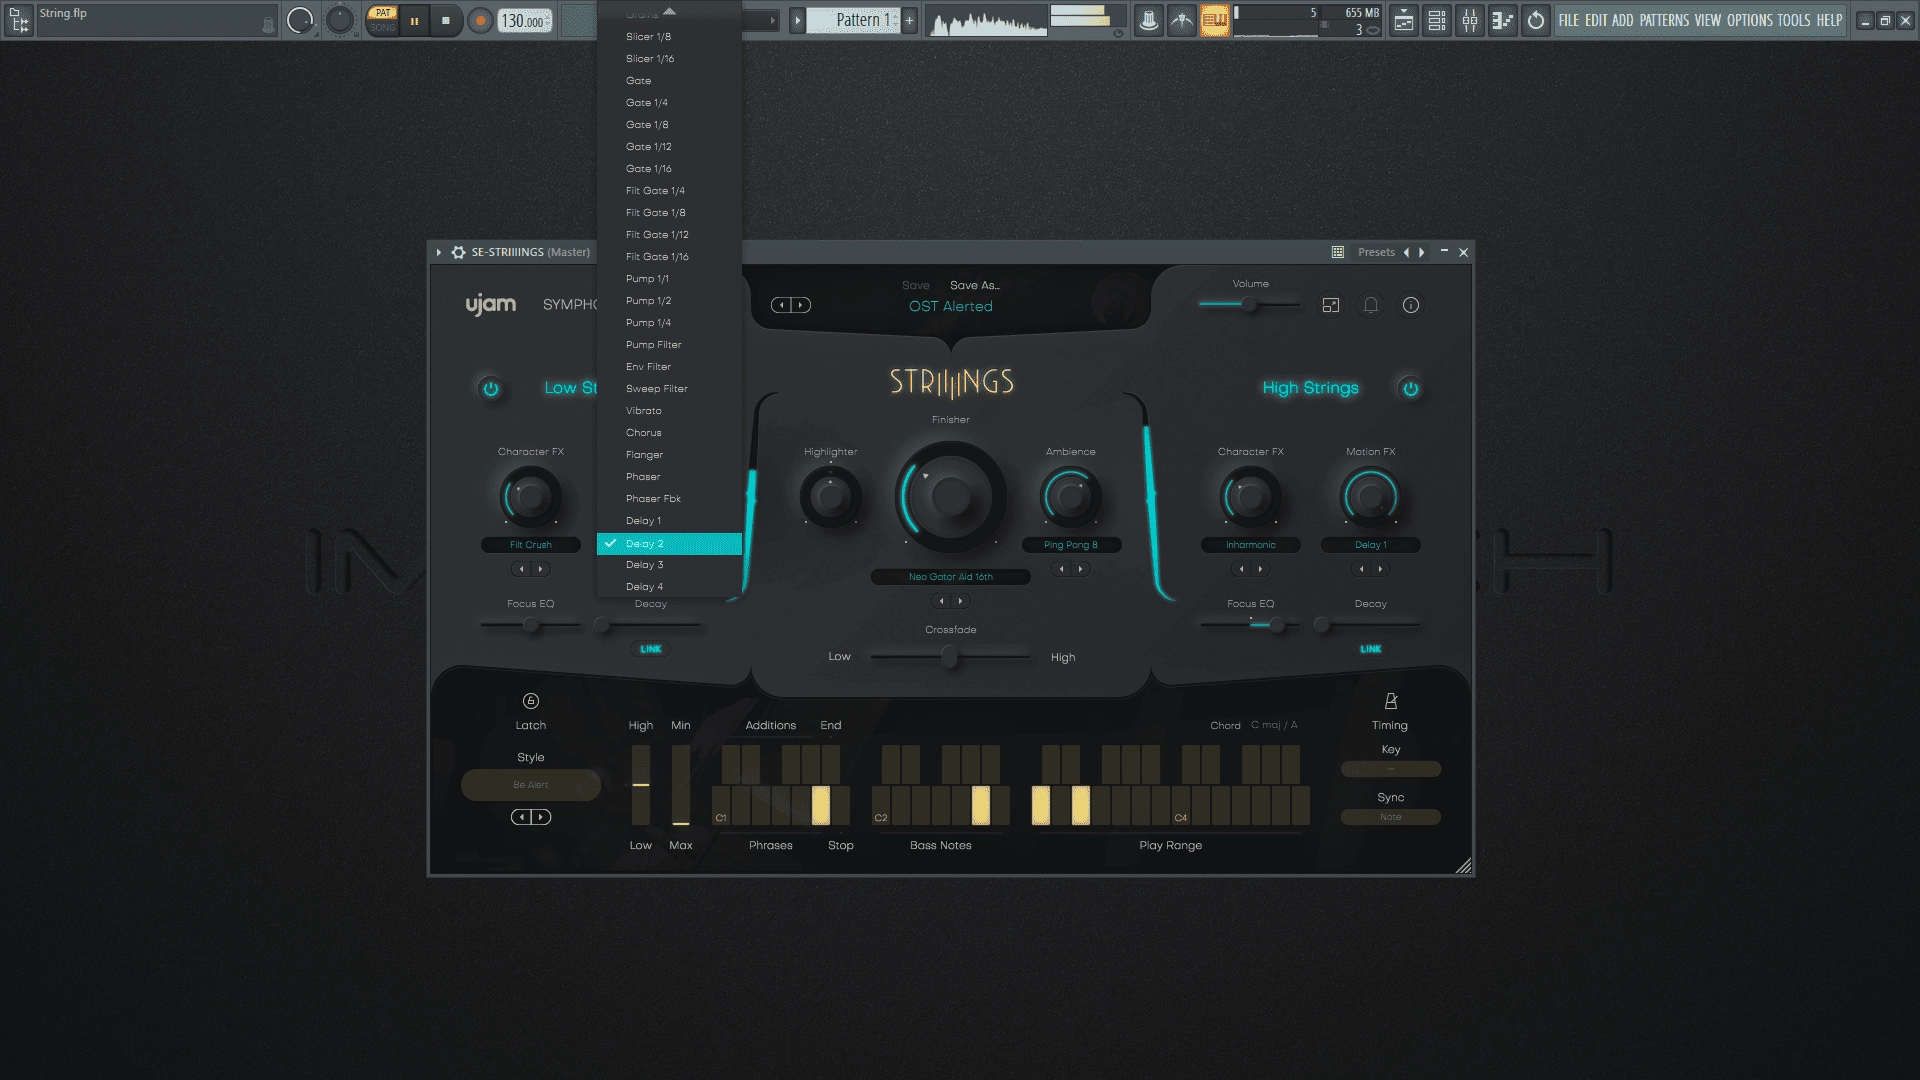Click the plugin window resize icon near Volume

point(1331,305)
